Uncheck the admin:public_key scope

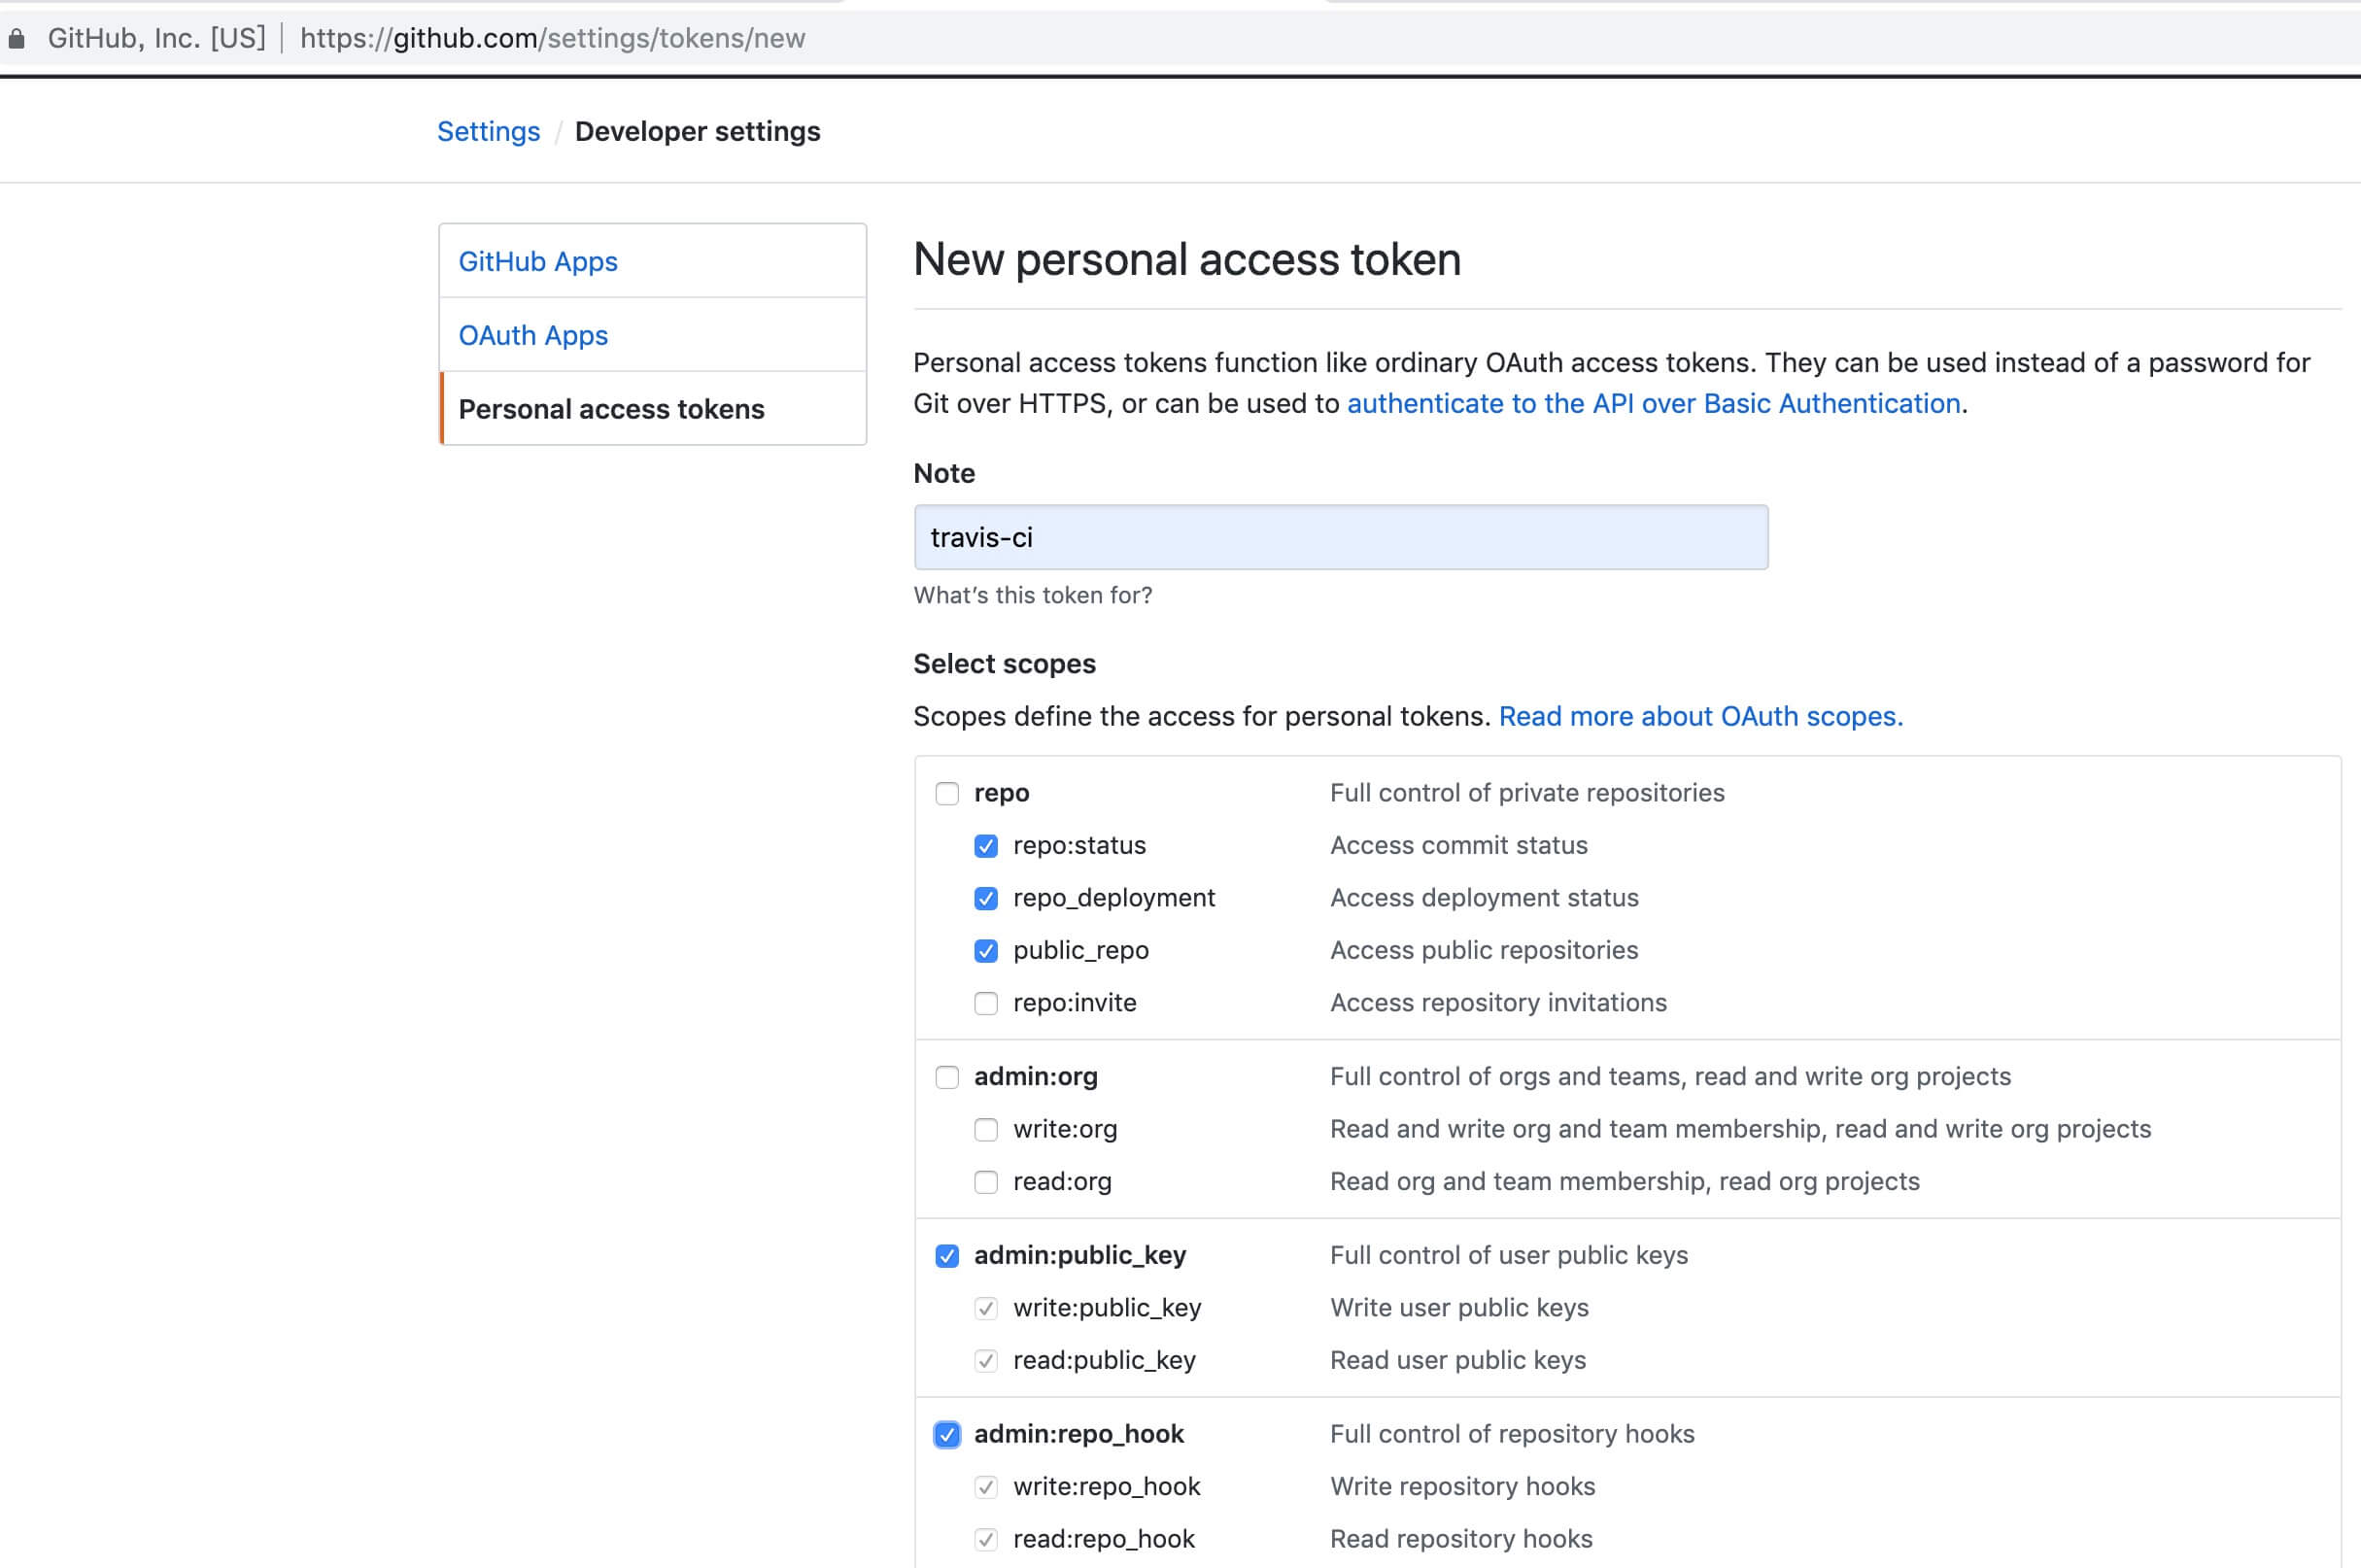pos(946,1256)
